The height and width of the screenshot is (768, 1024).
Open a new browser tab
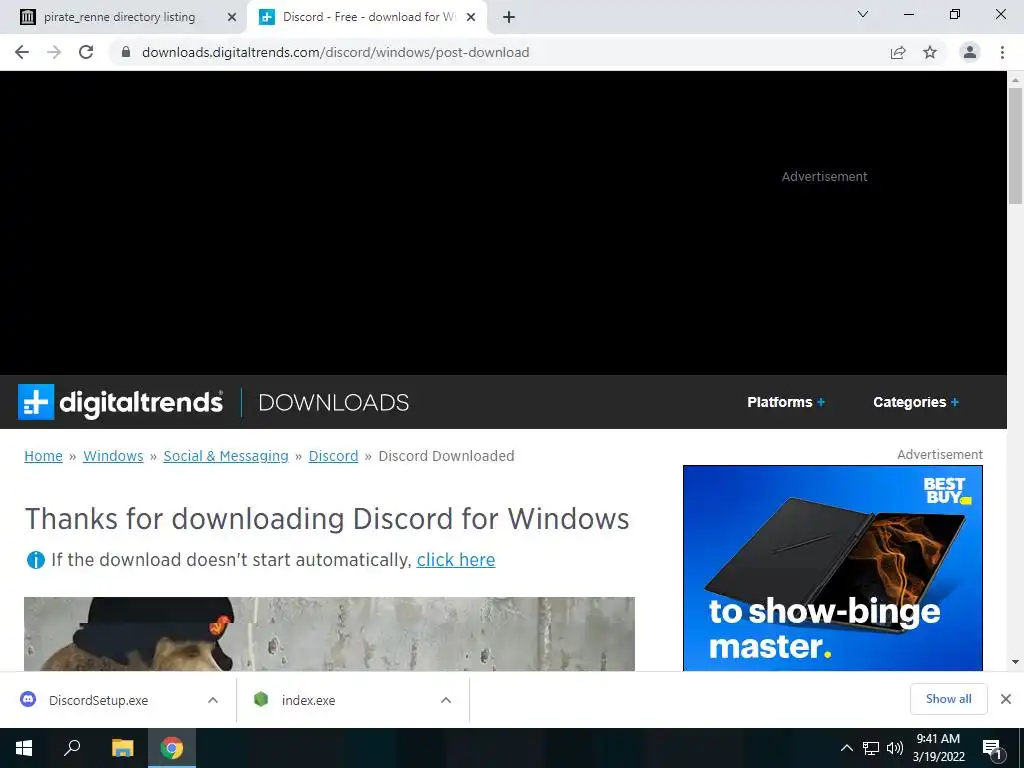coord(509,17)
